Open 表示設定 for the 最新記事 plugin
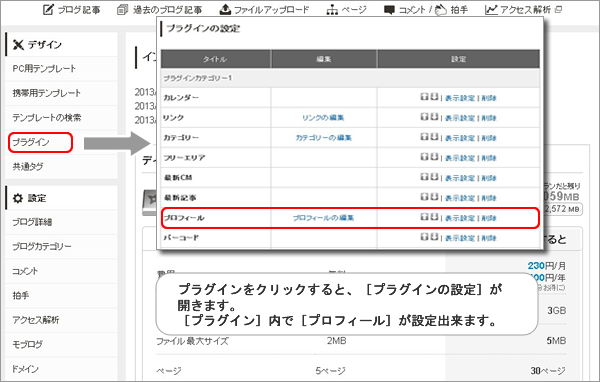600x382 pixels. pyautogui.click(x=460, y=198)
